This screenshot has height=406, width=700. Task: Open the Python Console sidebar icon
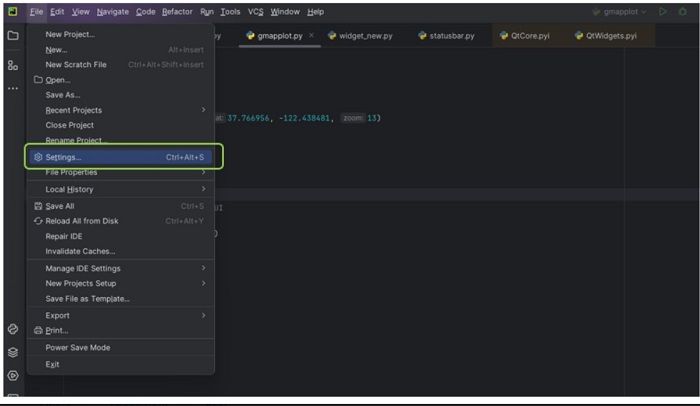(x=13, y=329)
